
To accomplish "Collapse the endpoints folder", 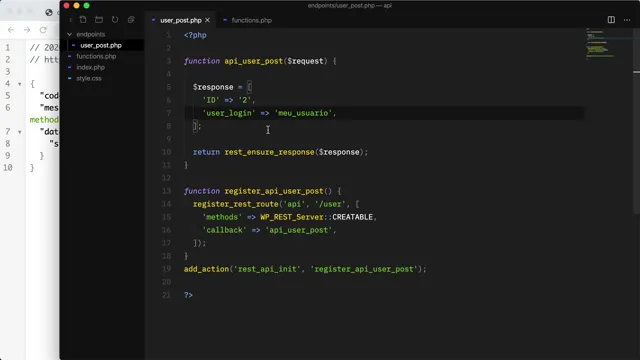I will (x=69, y=34).
